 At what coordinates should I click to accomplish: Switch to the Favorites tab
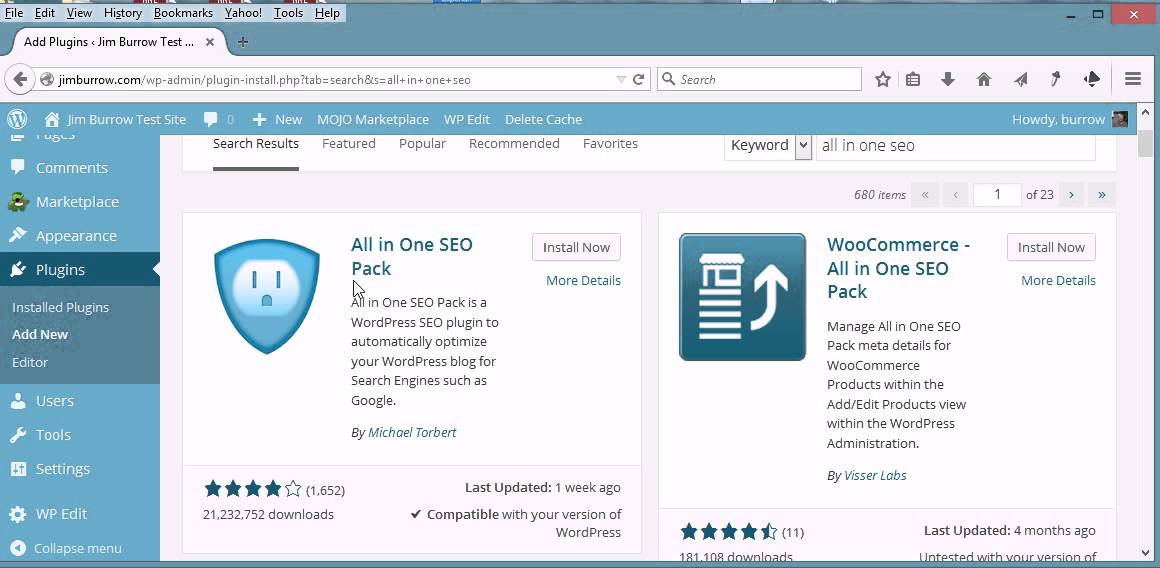pos(610,144)
